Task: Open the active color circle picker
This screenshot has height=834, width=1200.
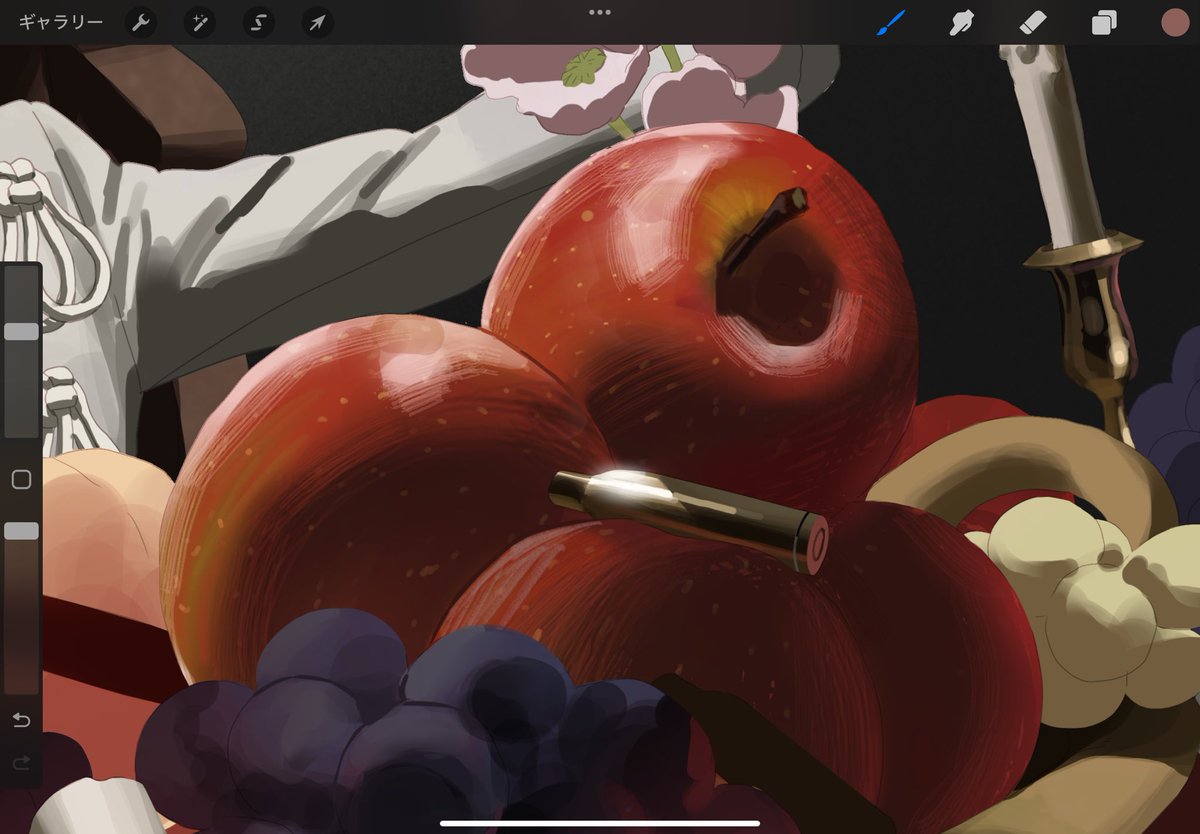Action: [x=1175, y=22]
